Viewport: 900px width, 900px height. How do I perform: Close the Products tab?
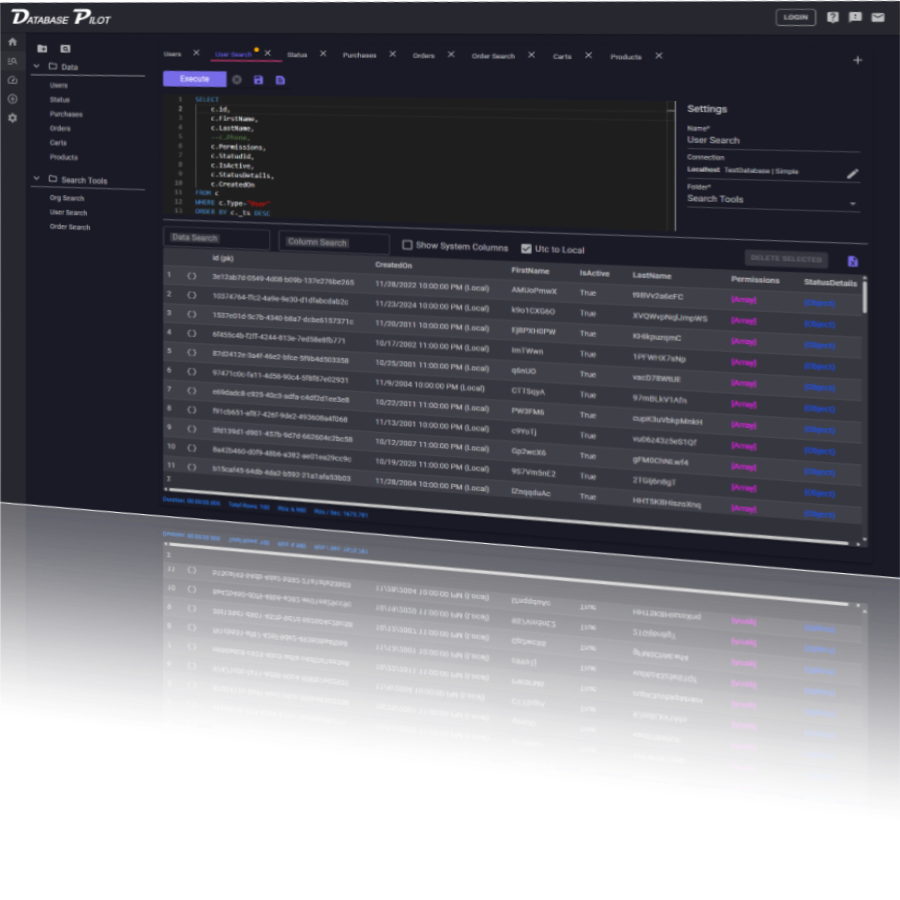tap(659, 56)
